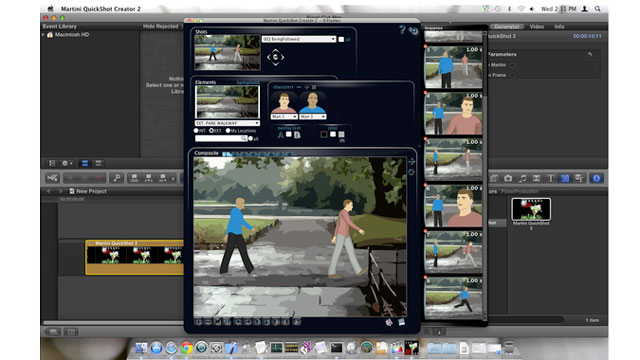
Task: Click the 'background' link in Elements
Action: coord(248,82)
